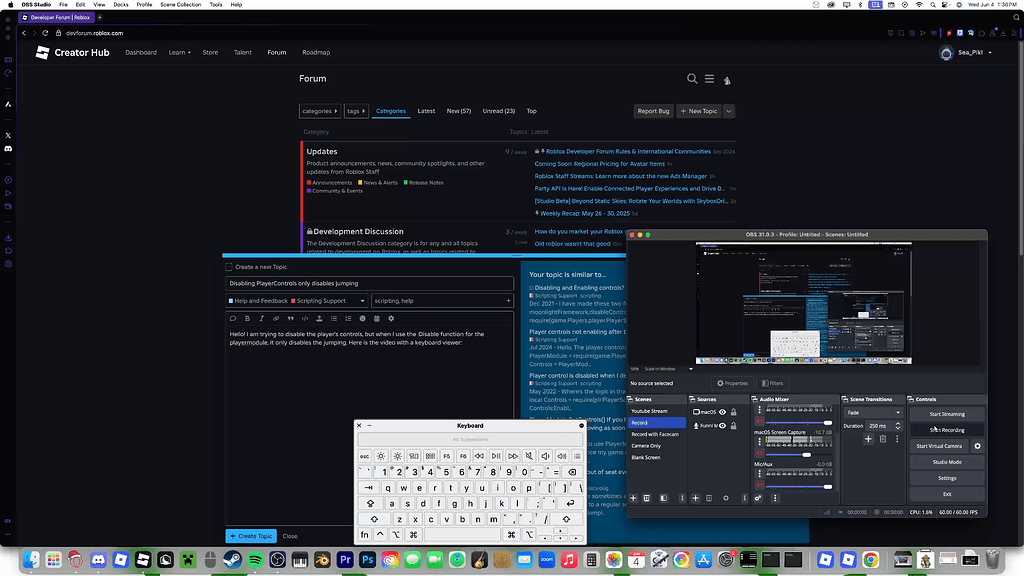Viewport: 1024px width, 576px height.
Task: Open forum search magnifier icon
Action: tap(692, 78)
